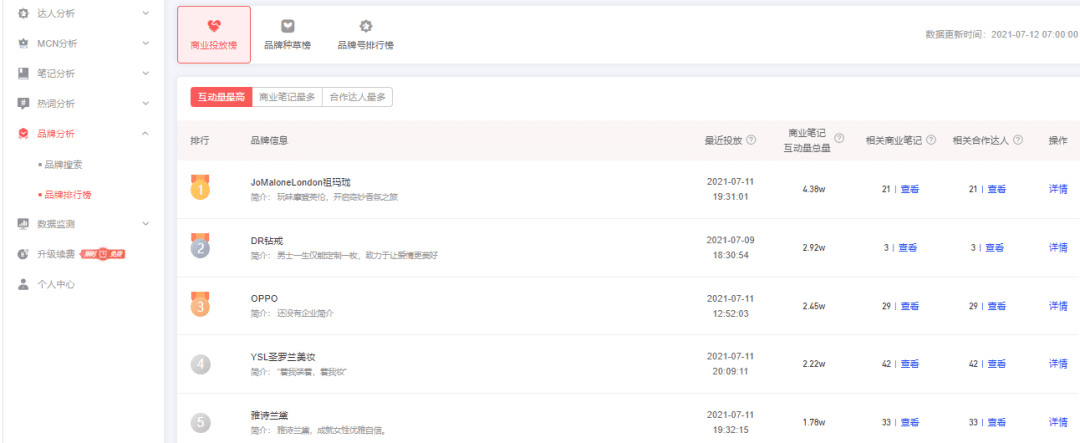Click the MCN分析 sidebar icon
This screenshot has height=443, width=1080.
pyautogui.click(x=23, y=43)
